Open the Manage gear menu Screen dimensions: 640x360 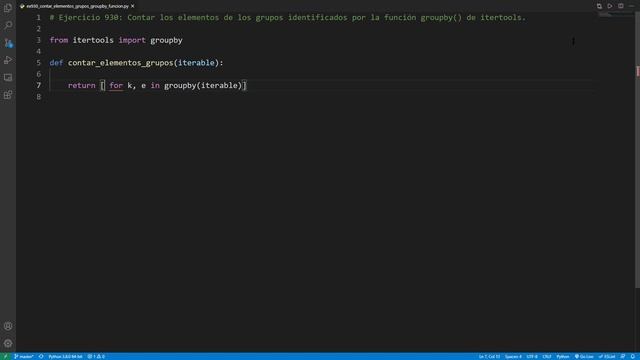tap(8, 343)
